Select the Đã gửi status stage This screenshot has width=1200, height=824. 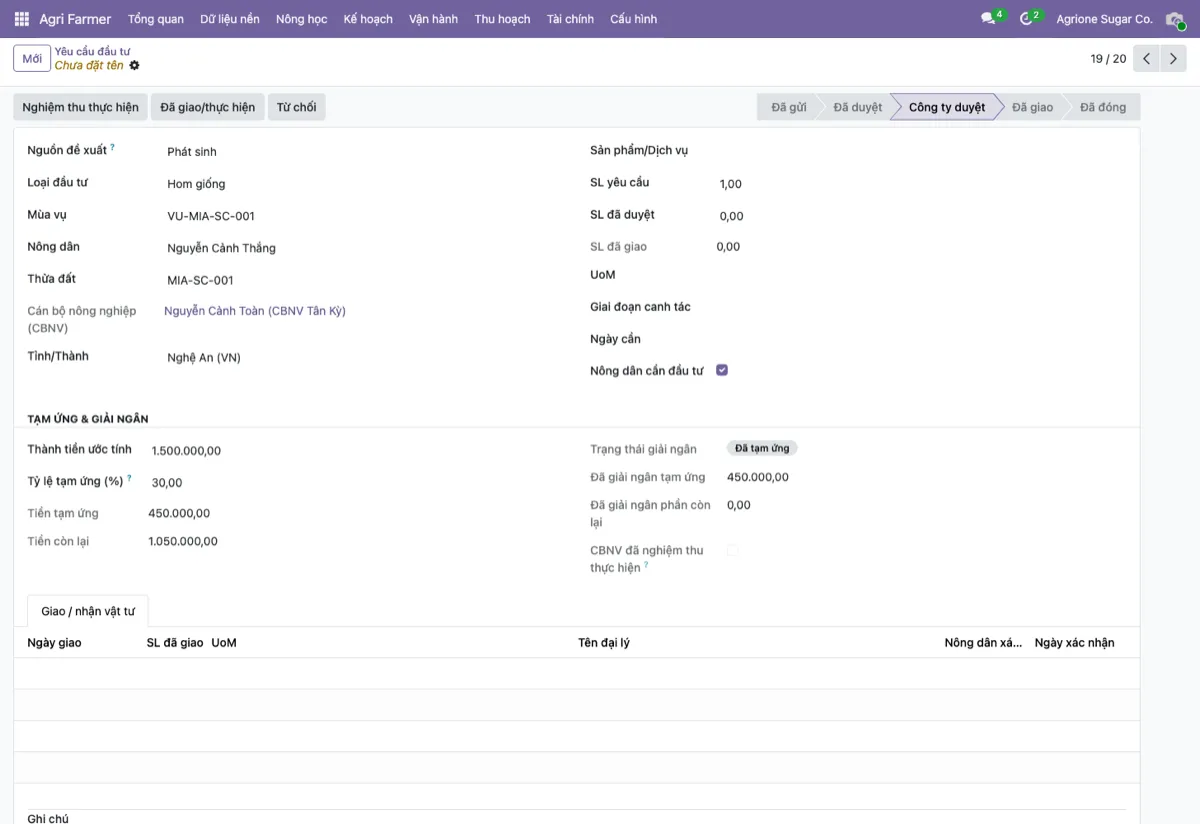coord(789,107)
